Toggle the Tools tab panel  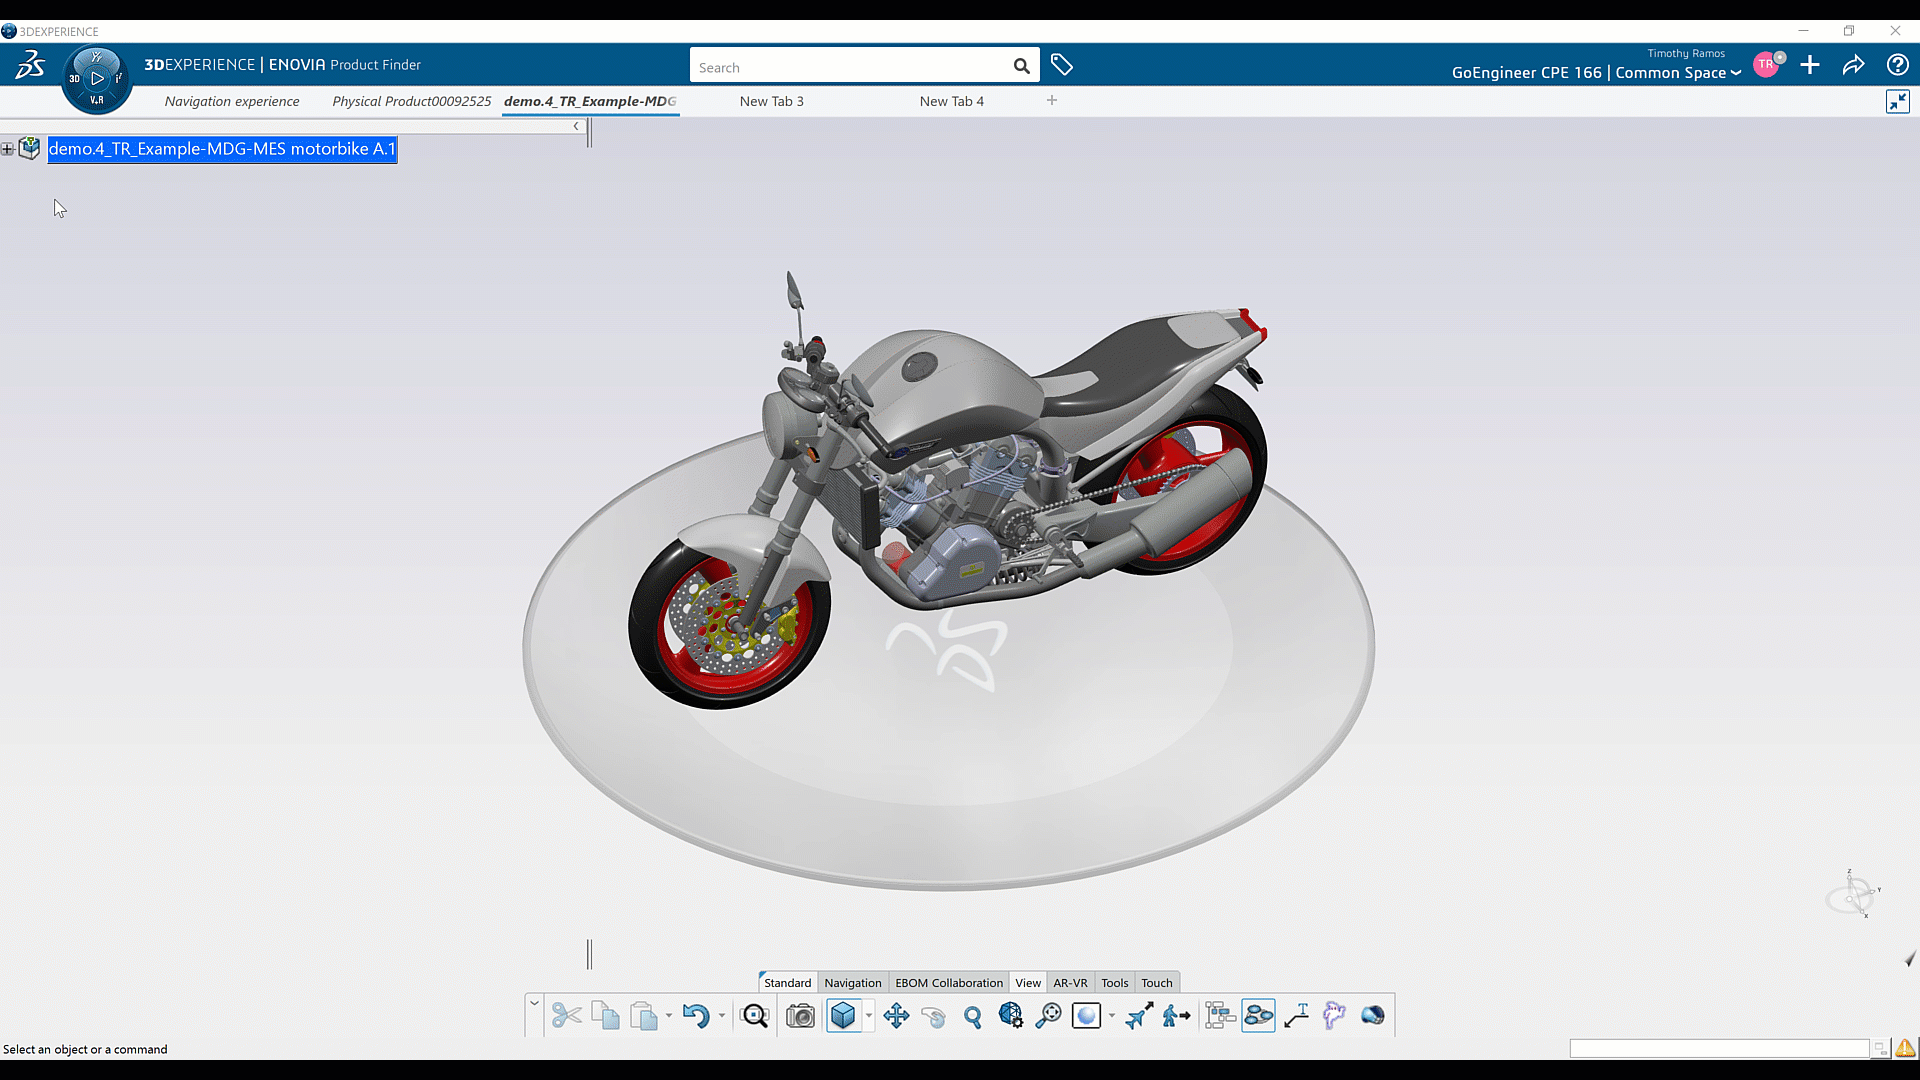pyautogui.click(x=1114, y=982)
